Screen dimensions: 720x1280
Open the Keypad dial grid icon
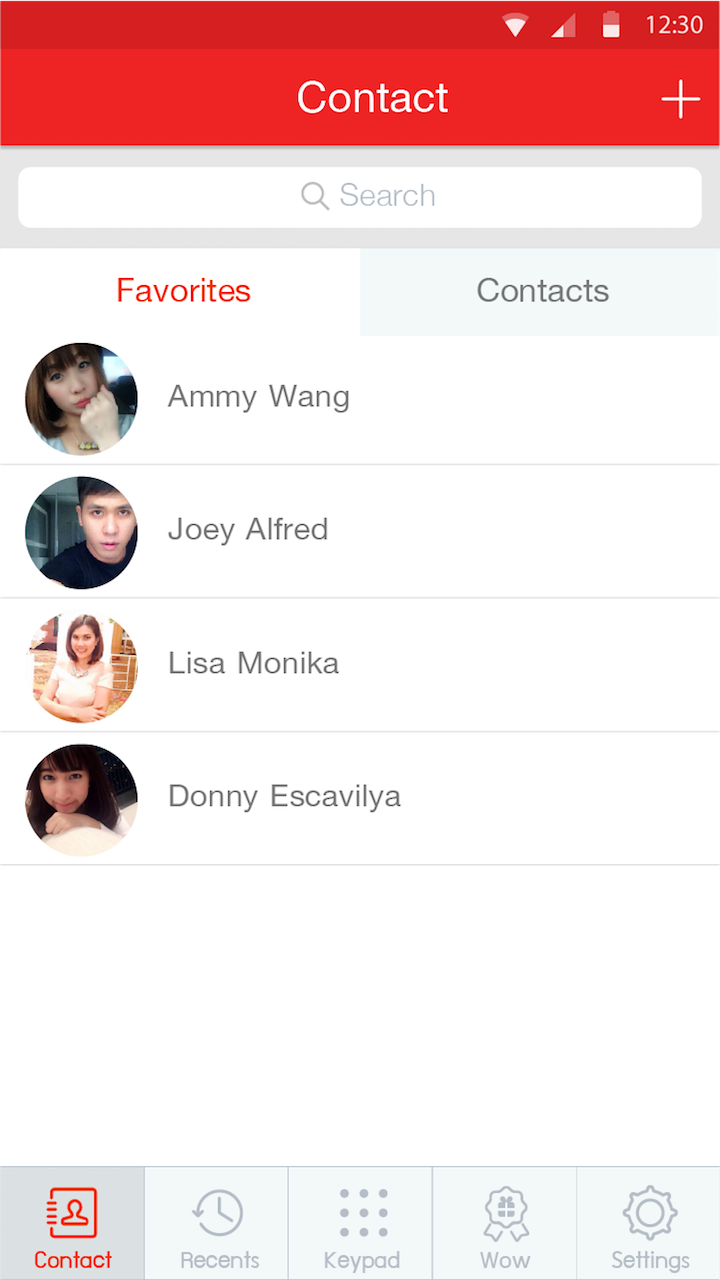362,1213
